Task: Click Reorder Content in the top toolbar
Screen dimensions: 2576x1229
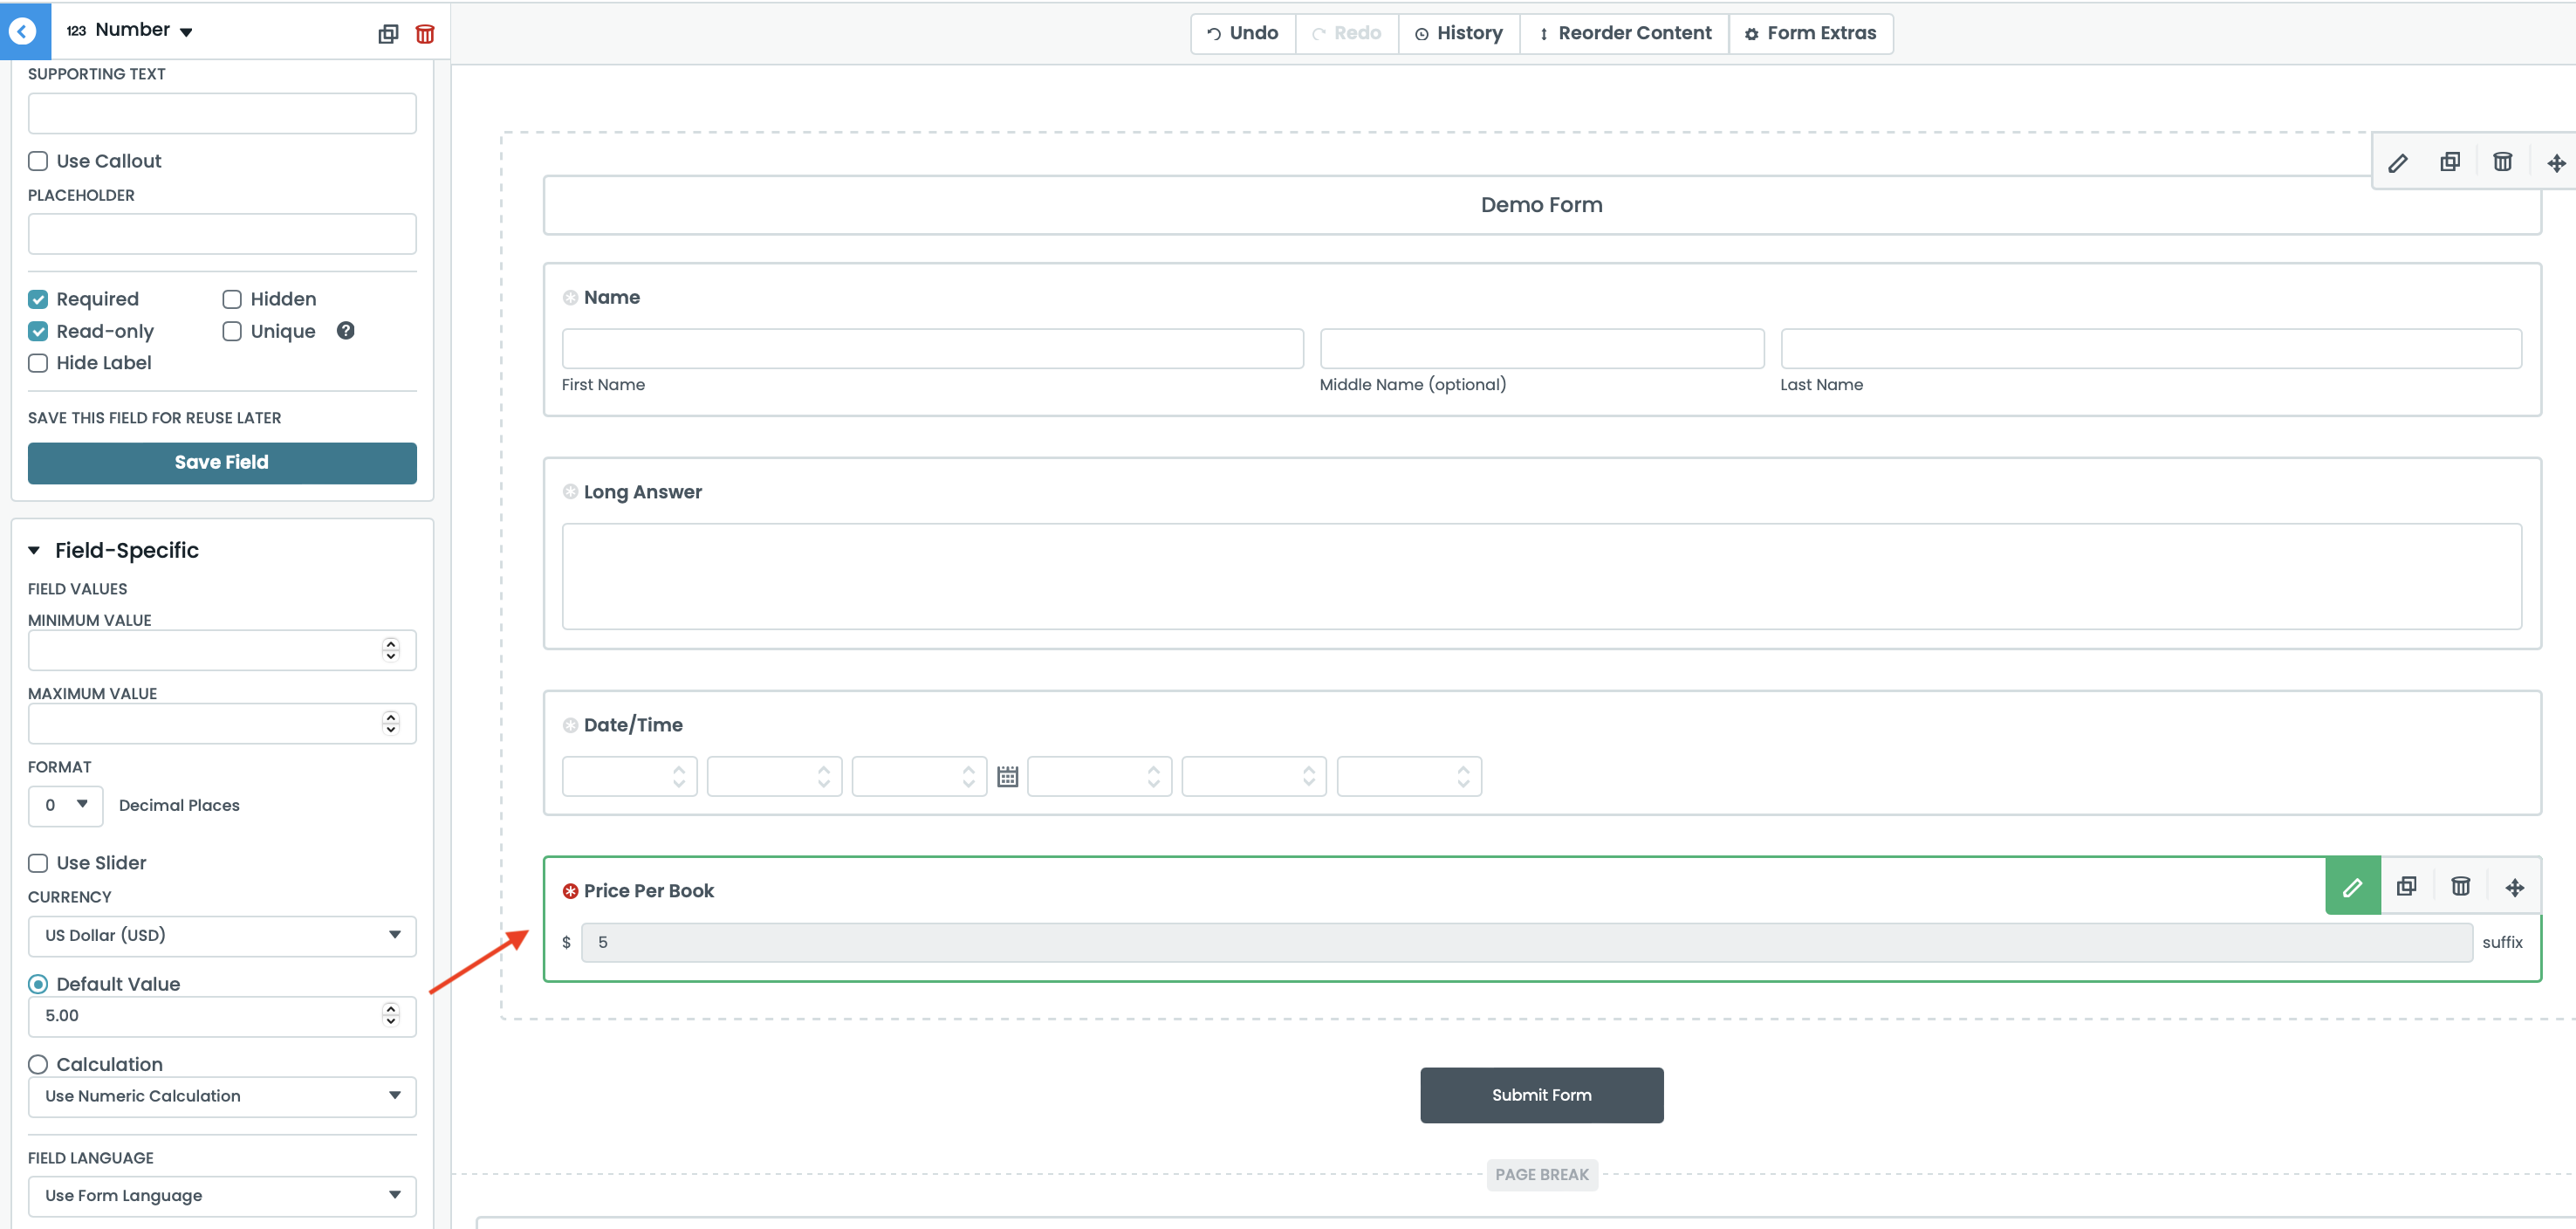Action: pos(1625,33)
